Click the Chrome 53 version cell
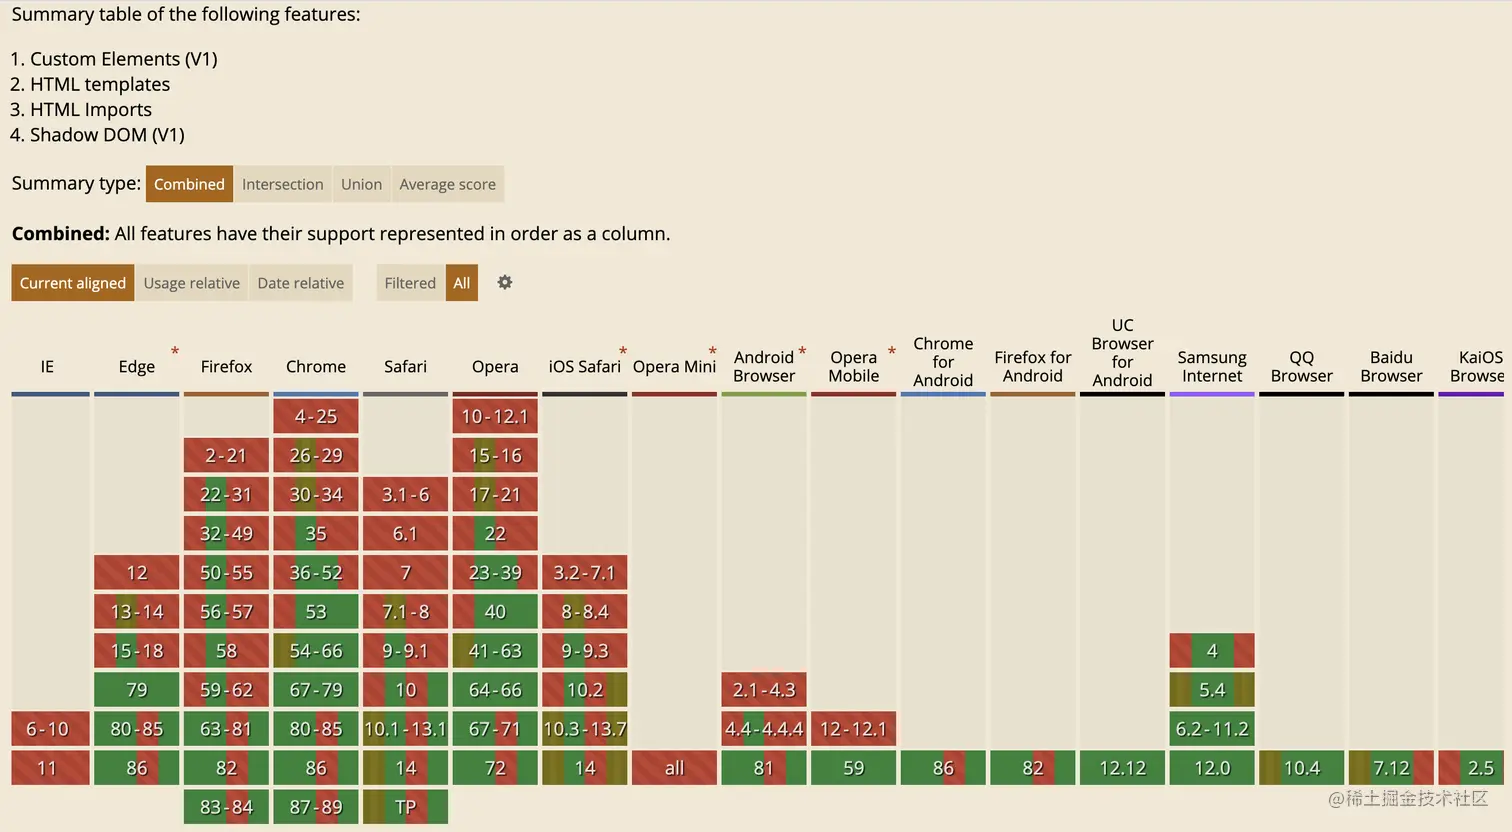 [x=316, y=611]
